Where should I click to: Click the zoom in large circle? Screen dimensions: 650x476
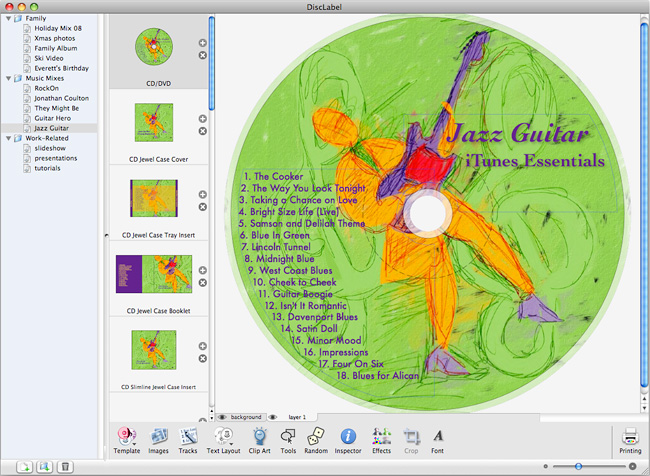coord(633,466)
